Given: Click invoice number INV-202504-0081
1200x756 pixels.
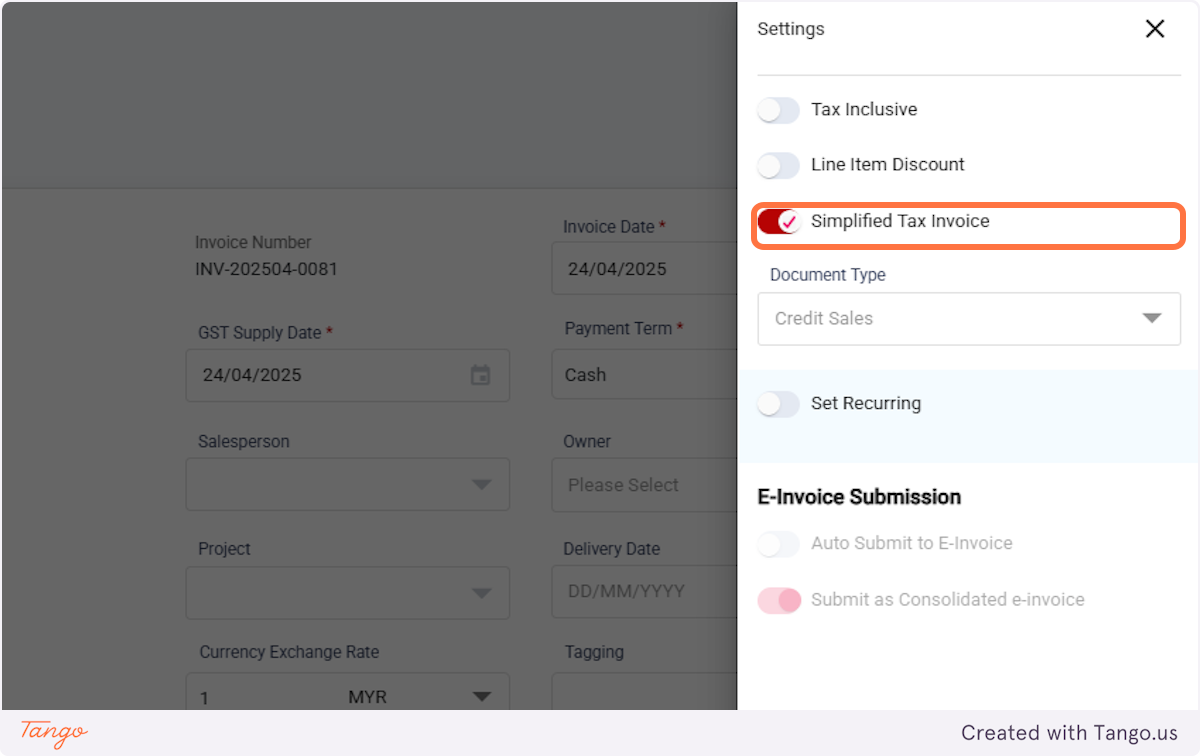Looking at the screenshot, I should pyautogui.click(x=266, y=269).
